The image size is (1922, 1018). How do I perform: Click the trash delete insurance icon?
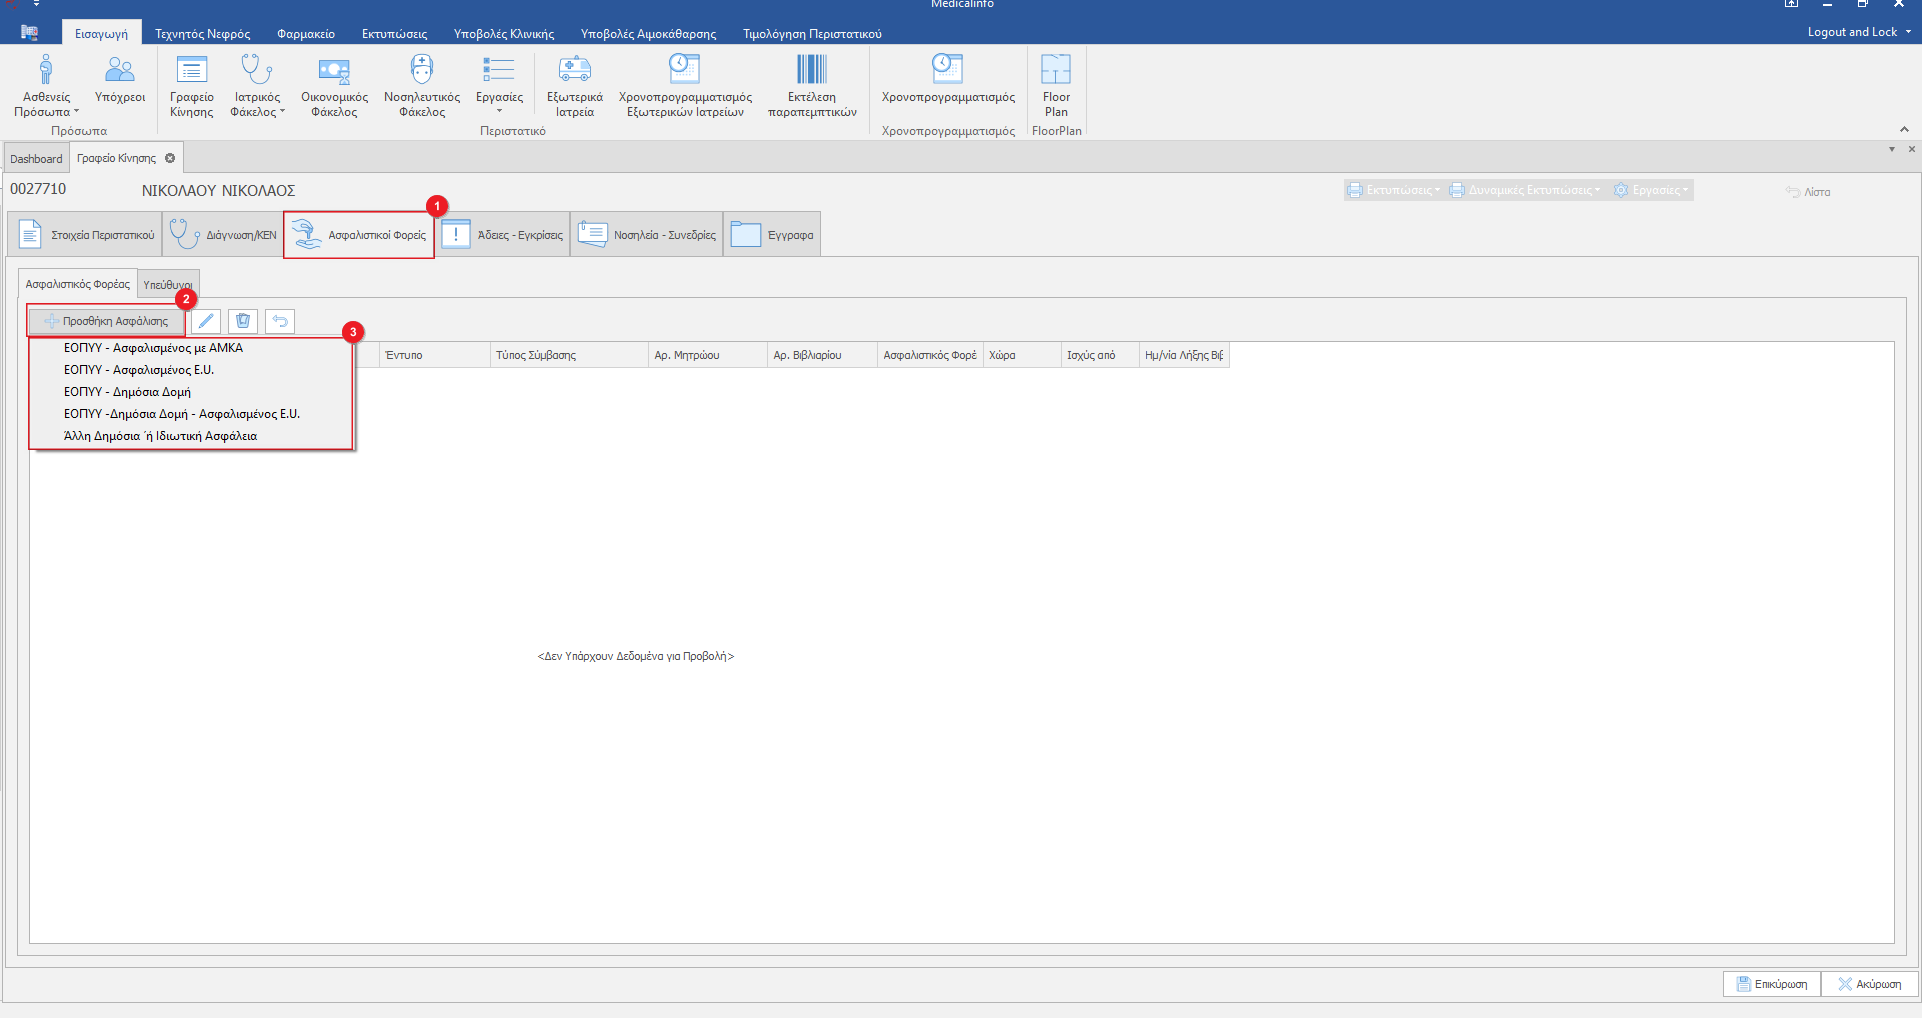click(243, 321)
